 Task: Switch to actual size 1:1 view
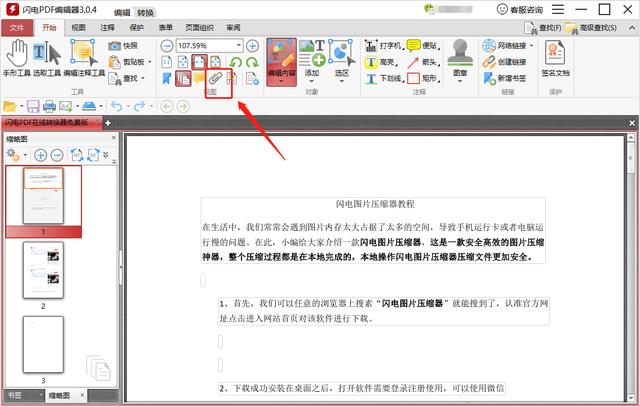[x=167, y=62]
